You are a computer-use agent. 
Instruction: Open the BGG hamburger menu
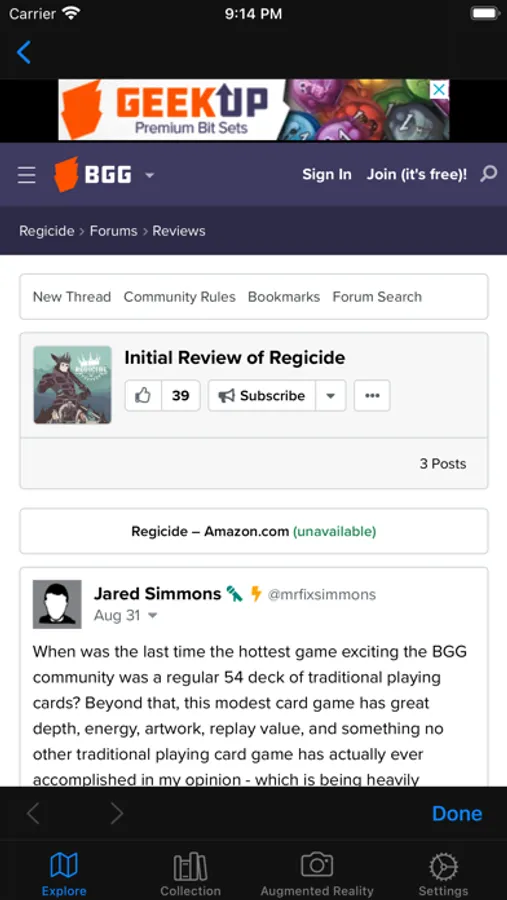coord(26,175)
